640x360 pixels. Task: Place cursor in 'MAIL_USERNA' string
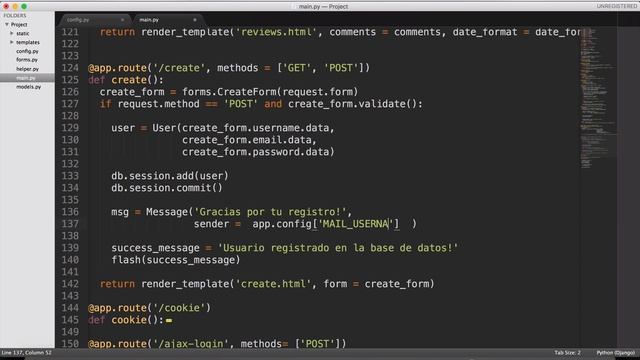click(x=355, y=224)
